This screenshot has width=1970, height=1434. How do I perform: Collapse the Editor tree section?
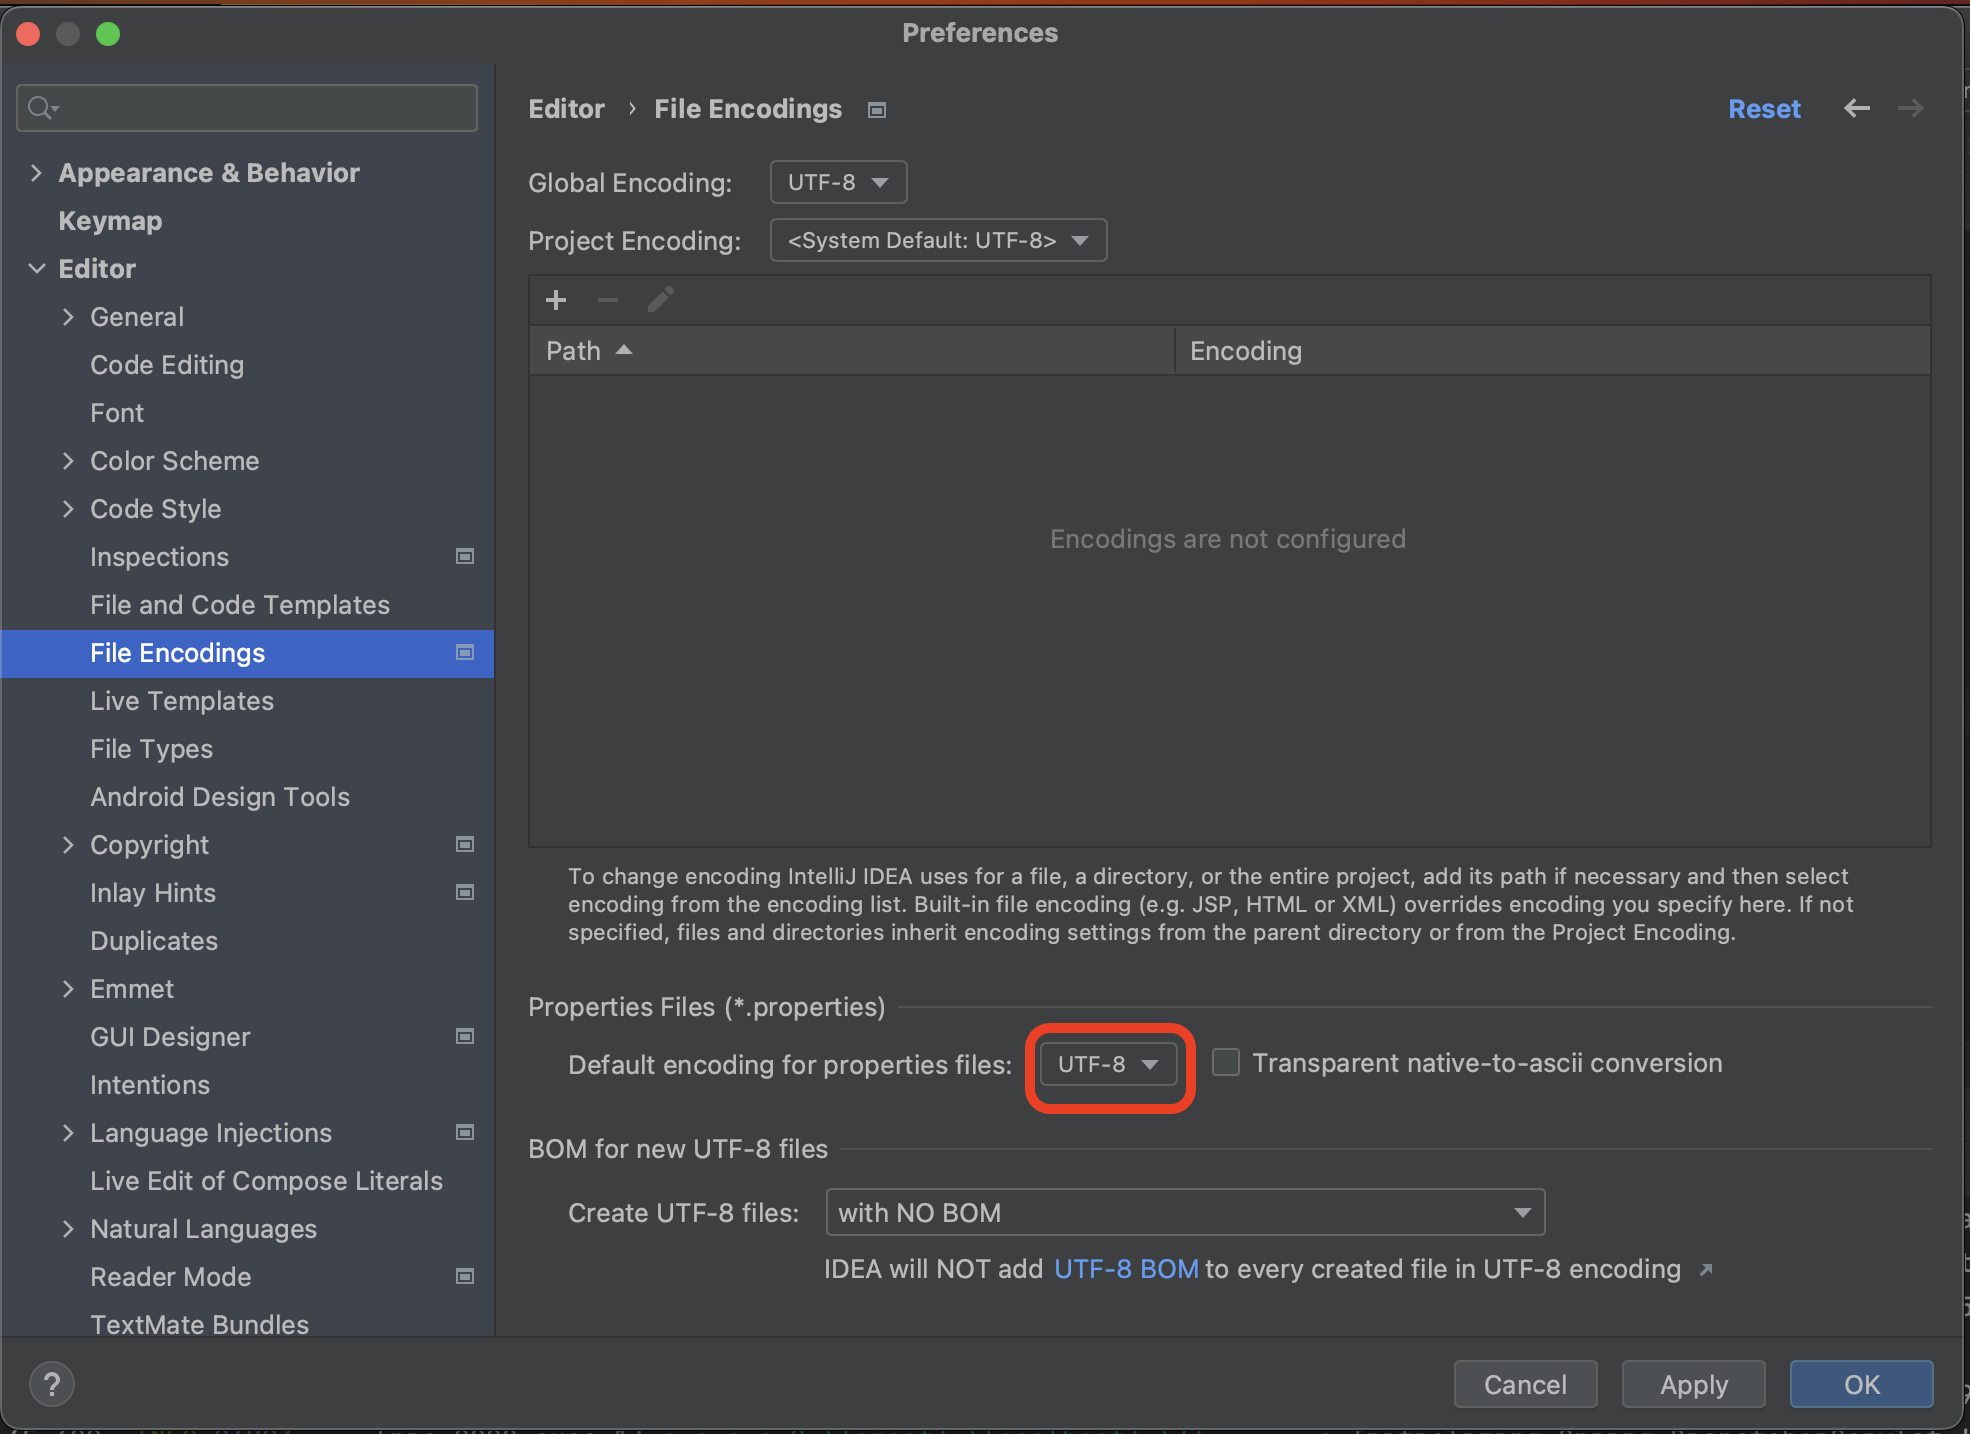36,268
